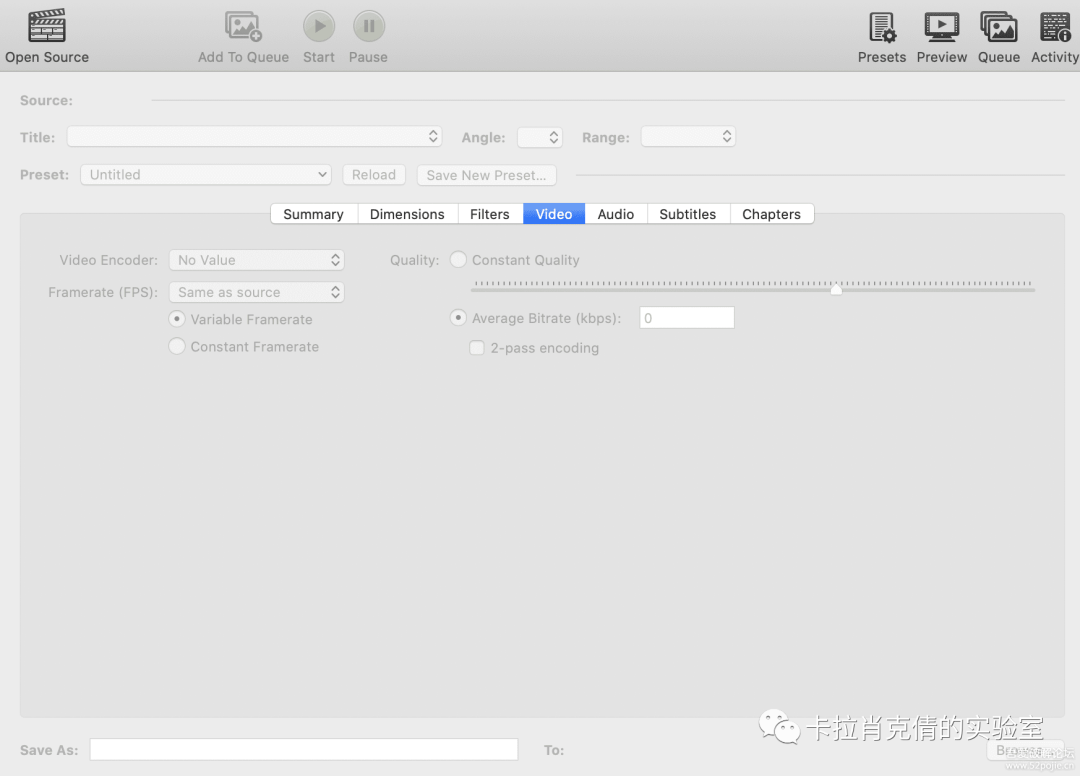The width and height of the screenshot is (1080, 776).
Task: Open the Framerate dropdown
Action: coord(256,292)
